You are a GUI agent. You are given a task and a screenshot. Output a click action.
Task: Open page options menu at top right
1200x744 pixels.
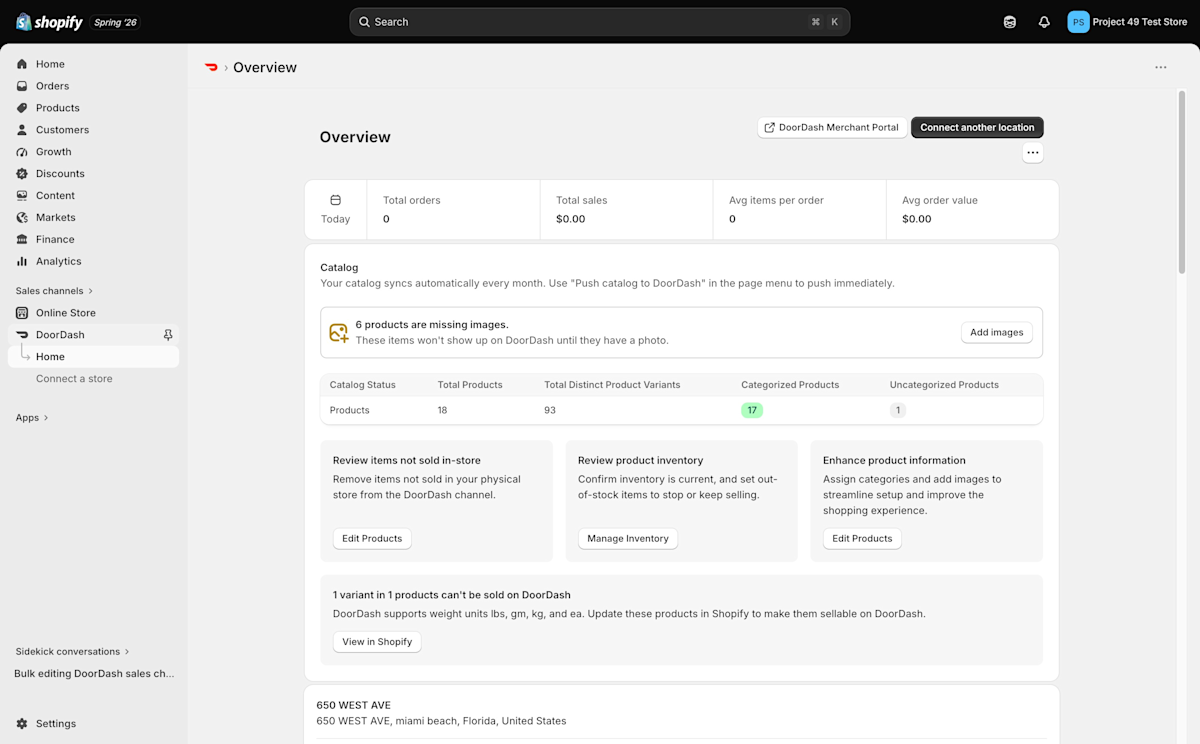click(1160, 67)
